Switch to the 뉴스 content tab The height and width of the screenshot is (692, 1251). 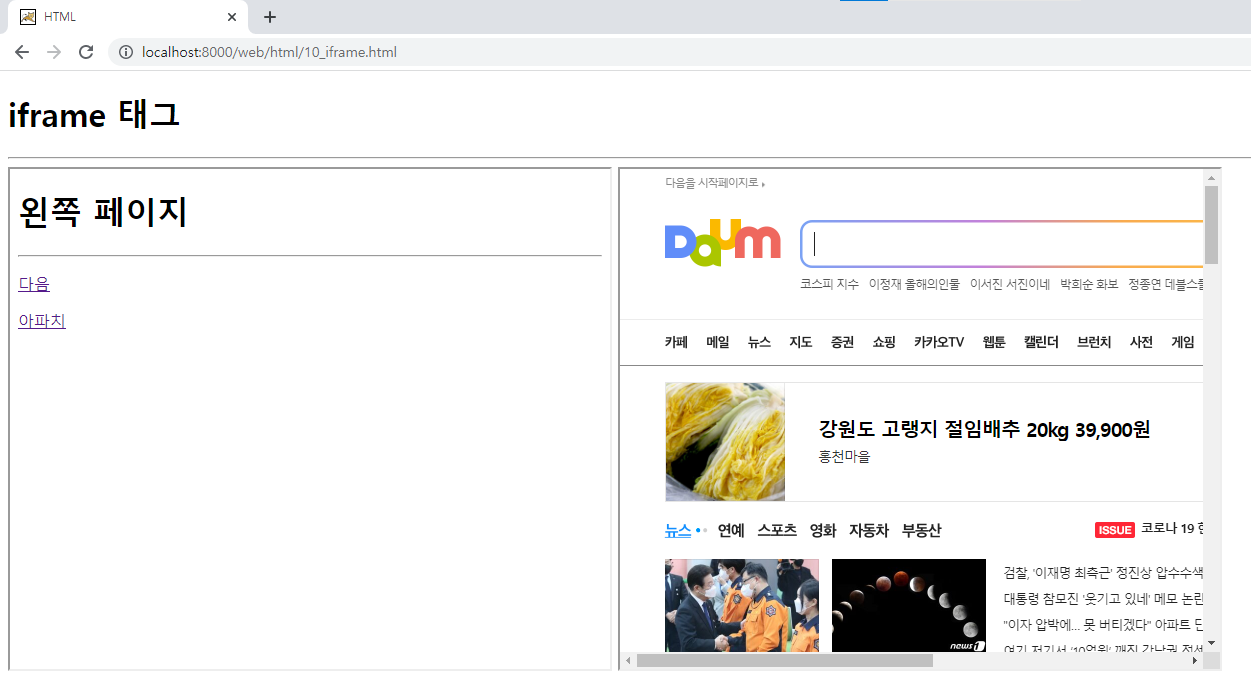678,530
